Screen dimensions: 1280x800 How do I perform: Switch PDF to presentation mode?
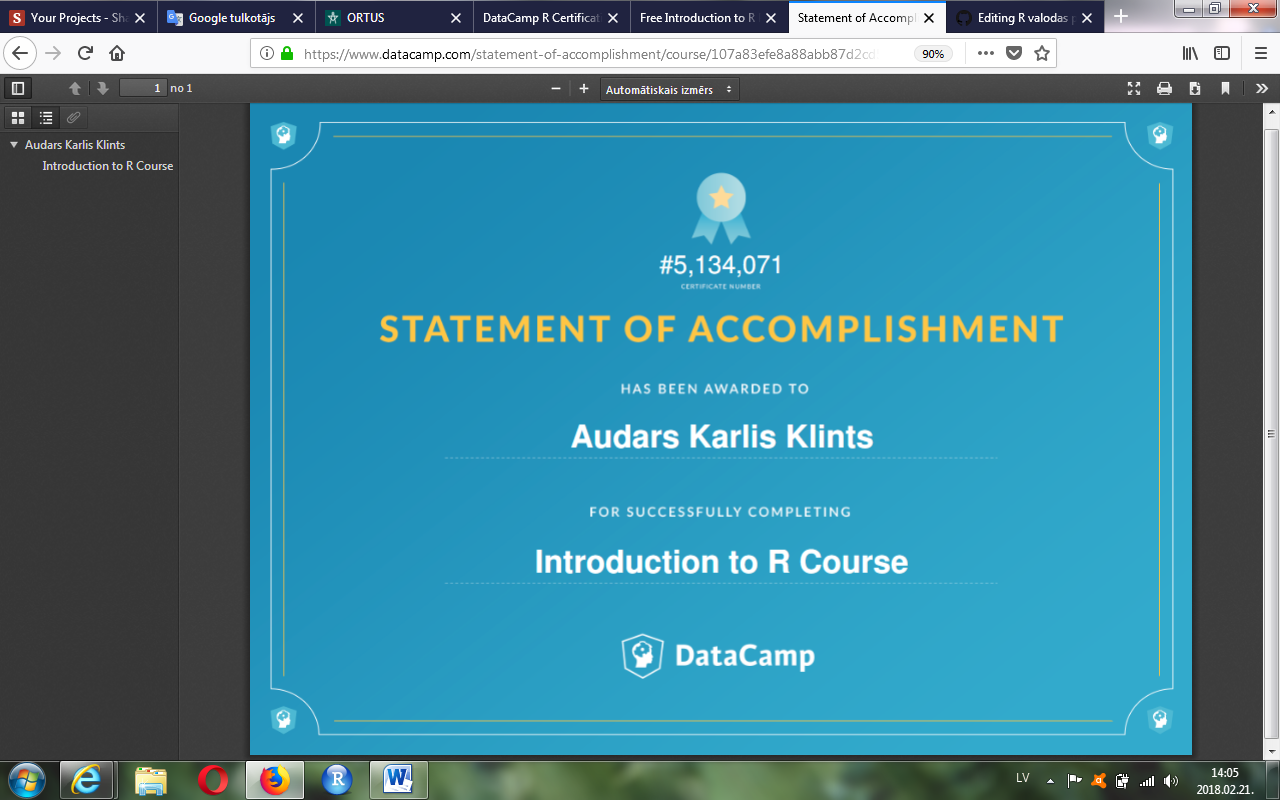click(1134, 88)
